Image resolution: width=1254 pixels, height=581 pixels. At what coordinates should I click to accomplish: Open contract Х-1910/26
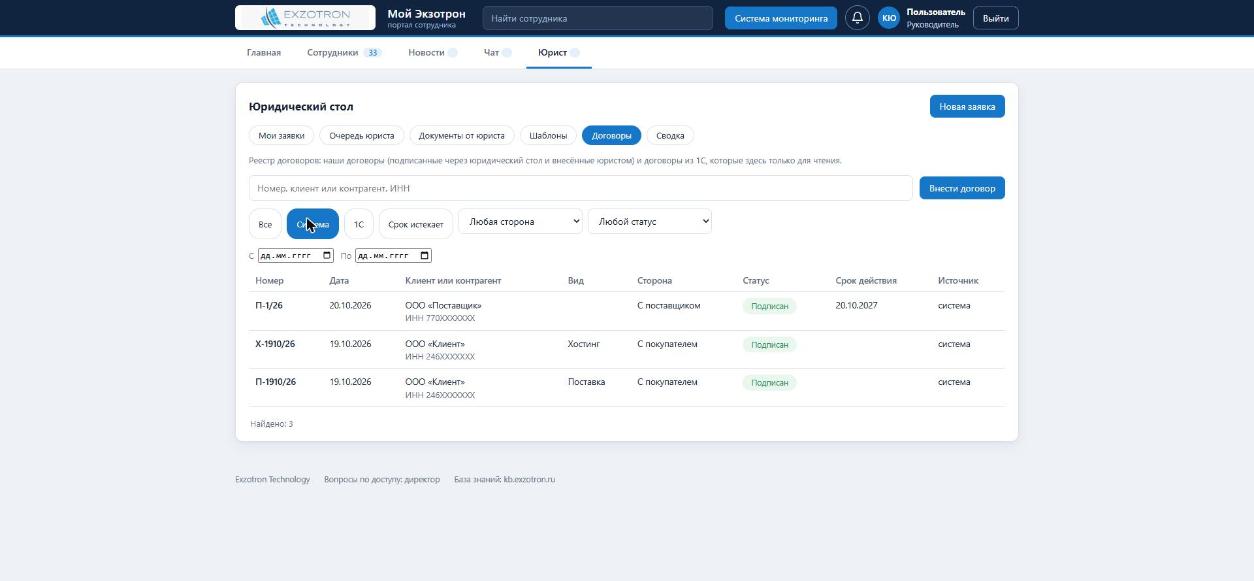tap(275, 344)
